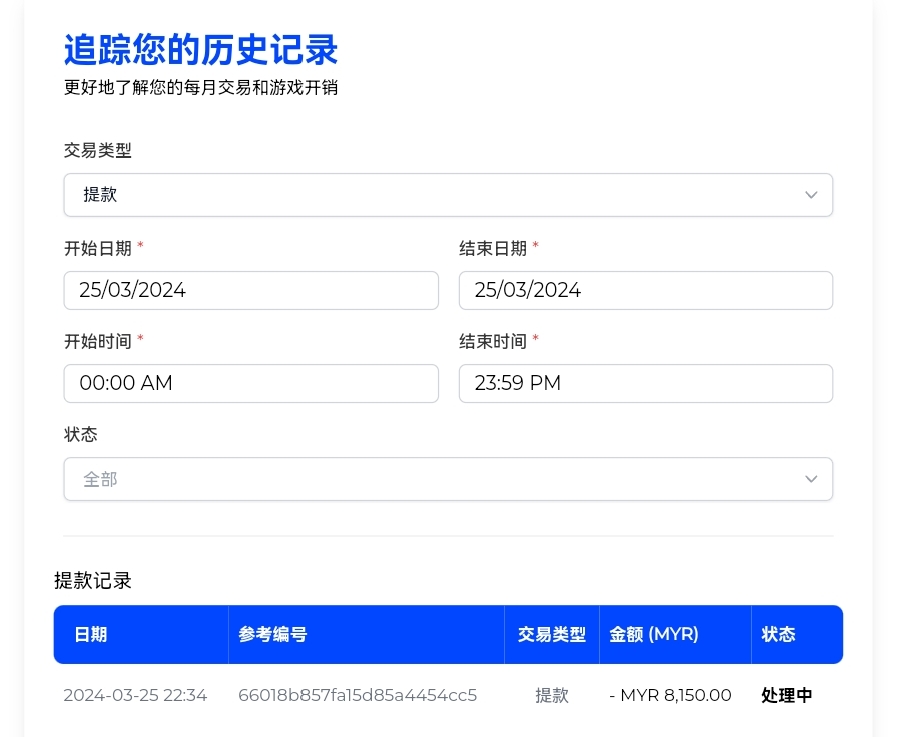Click the 开始日期 date field
Image resolution: width=902 pixels, height=737 pixels.
point(251,290)
